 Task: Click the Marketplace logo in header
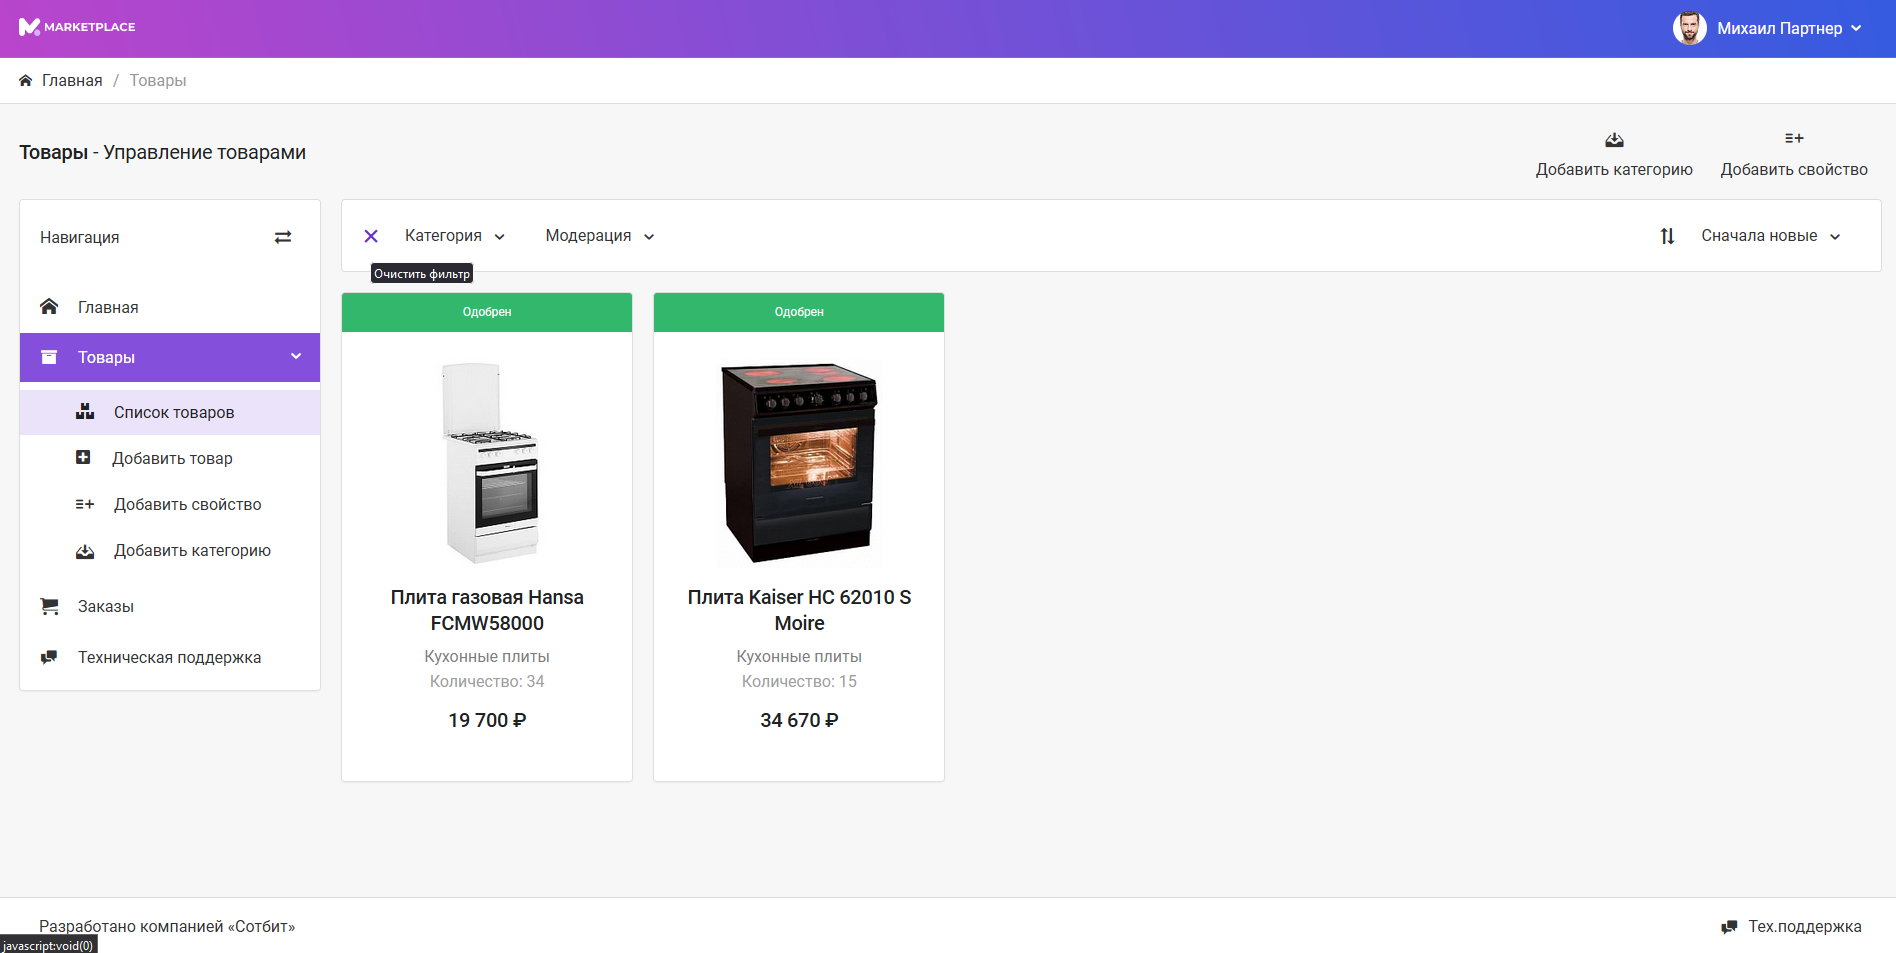77,27
